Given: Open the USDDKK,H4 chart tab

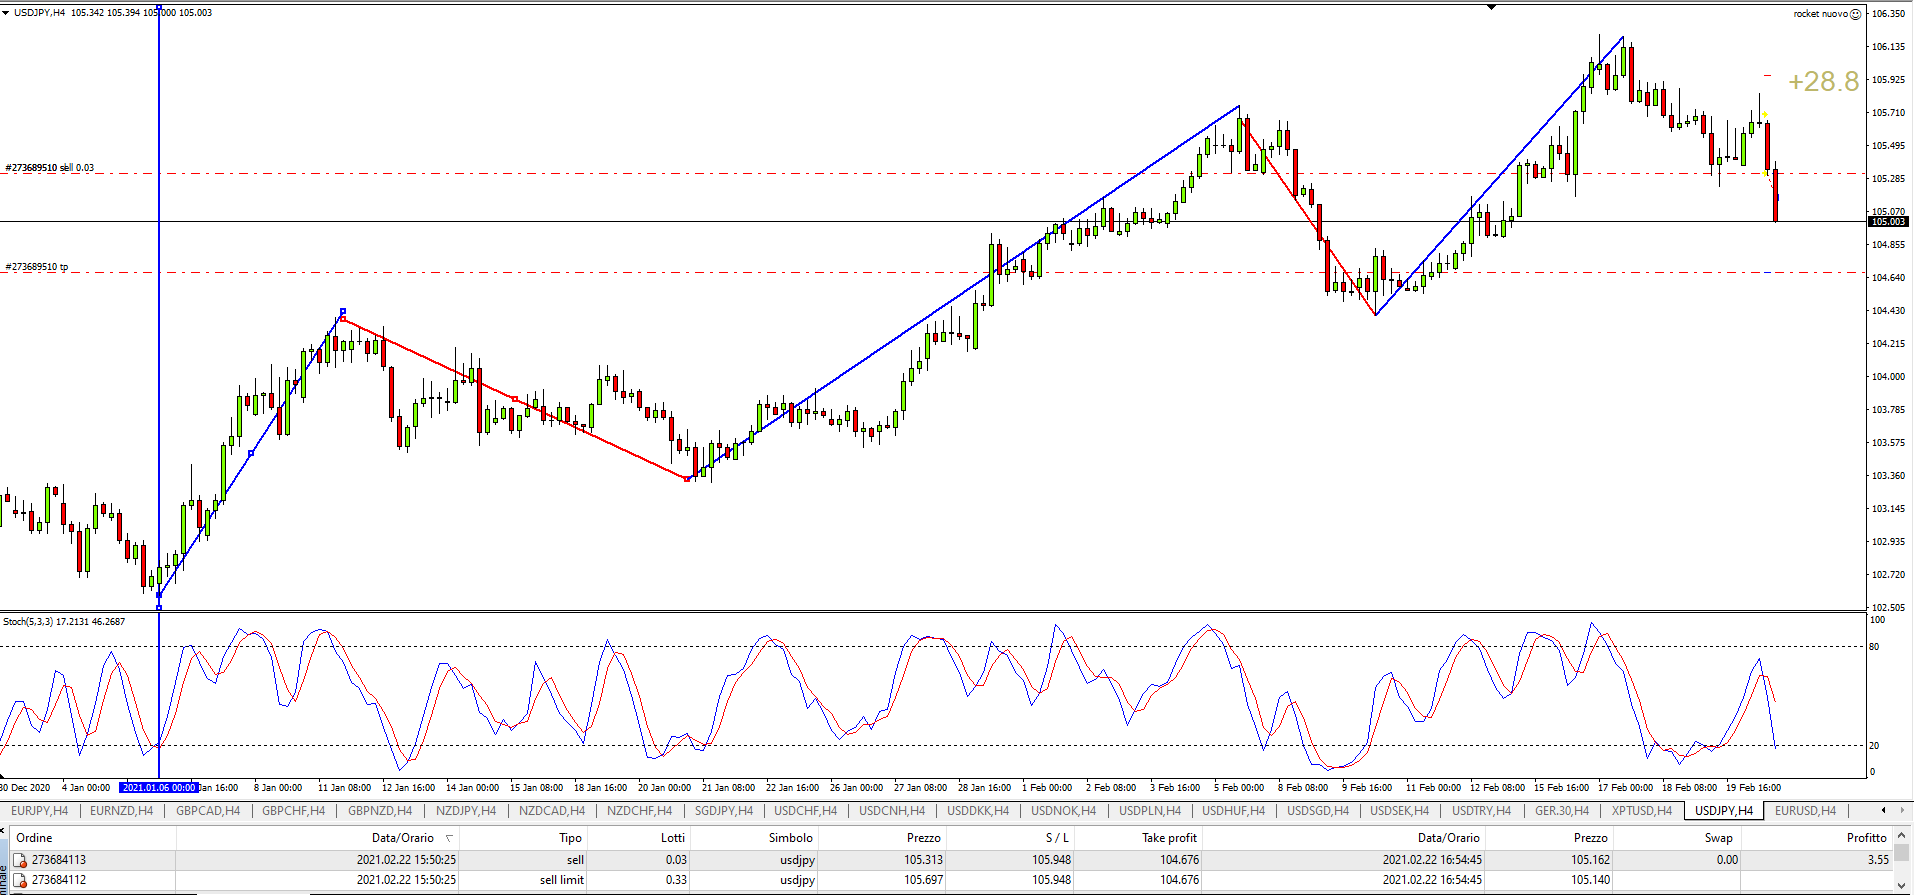Looking at the screenshot, I should click(x=978, y=811).
